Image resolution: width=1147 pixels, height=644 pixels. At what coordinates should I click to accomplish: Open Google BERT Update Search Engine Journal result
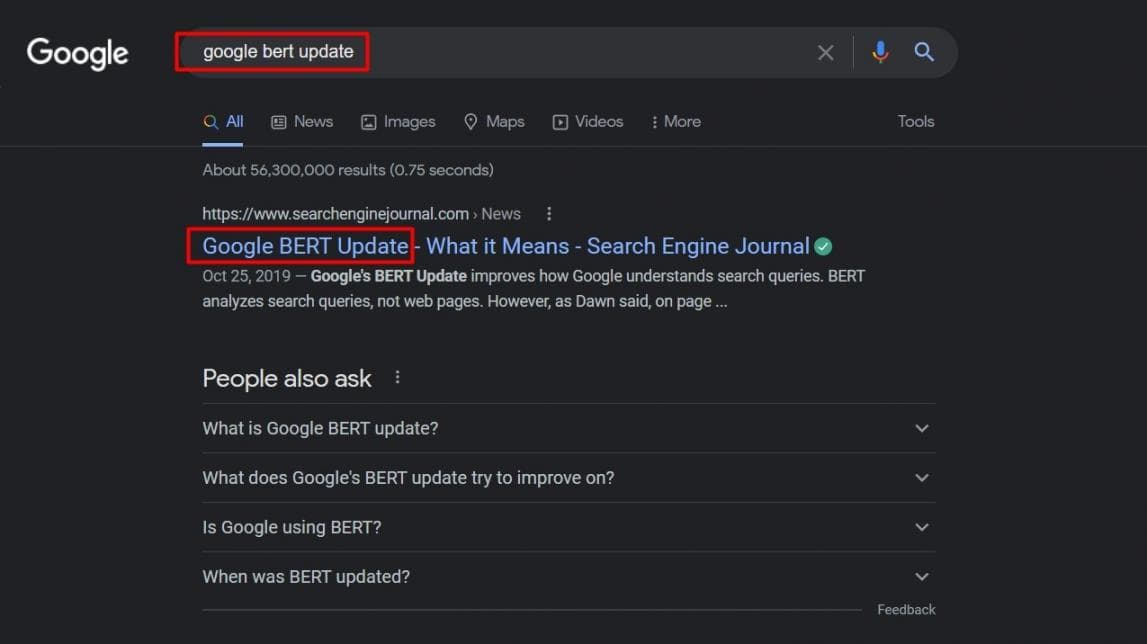click(x=505, y=246)
